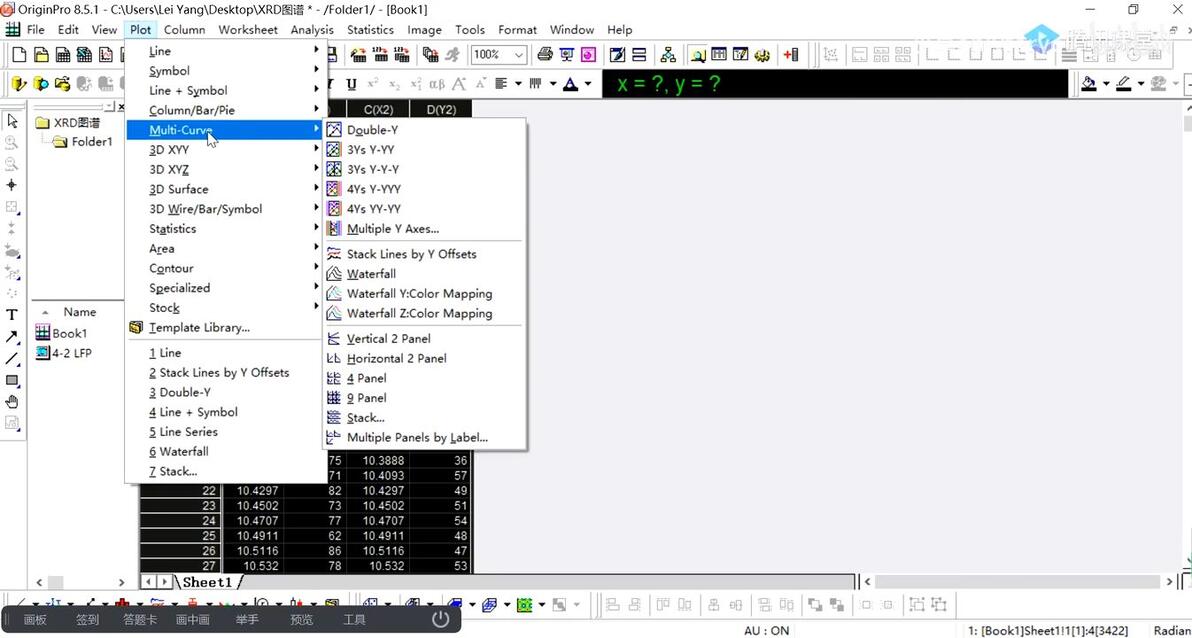Click the 工具 button
The width and height of the screenshot is (1192, 638).
point(354,620)
